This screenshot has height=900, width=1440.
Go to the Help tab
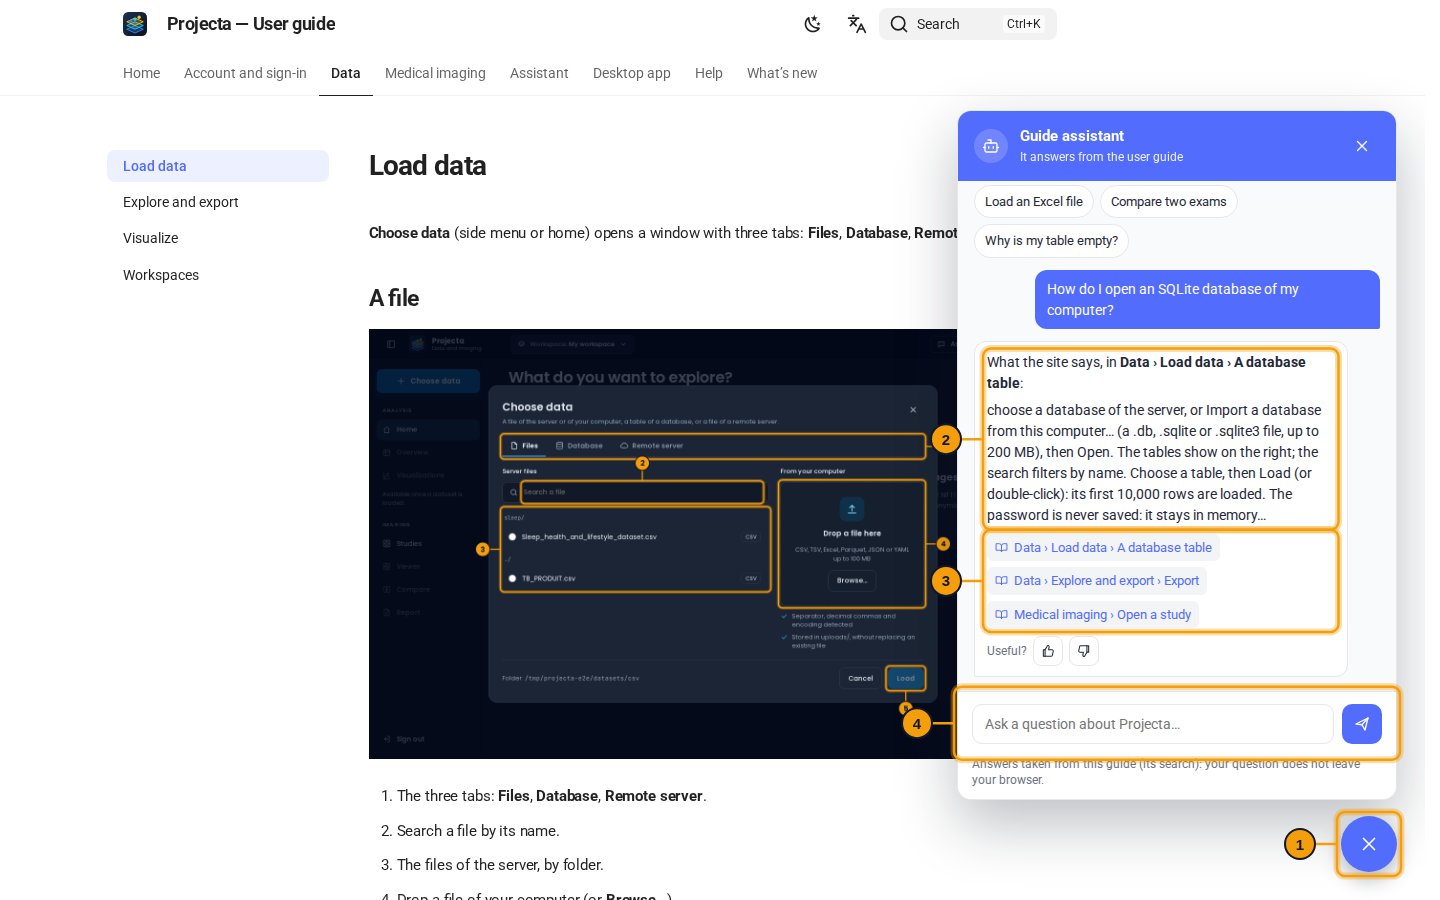click(x=709, y=73)
